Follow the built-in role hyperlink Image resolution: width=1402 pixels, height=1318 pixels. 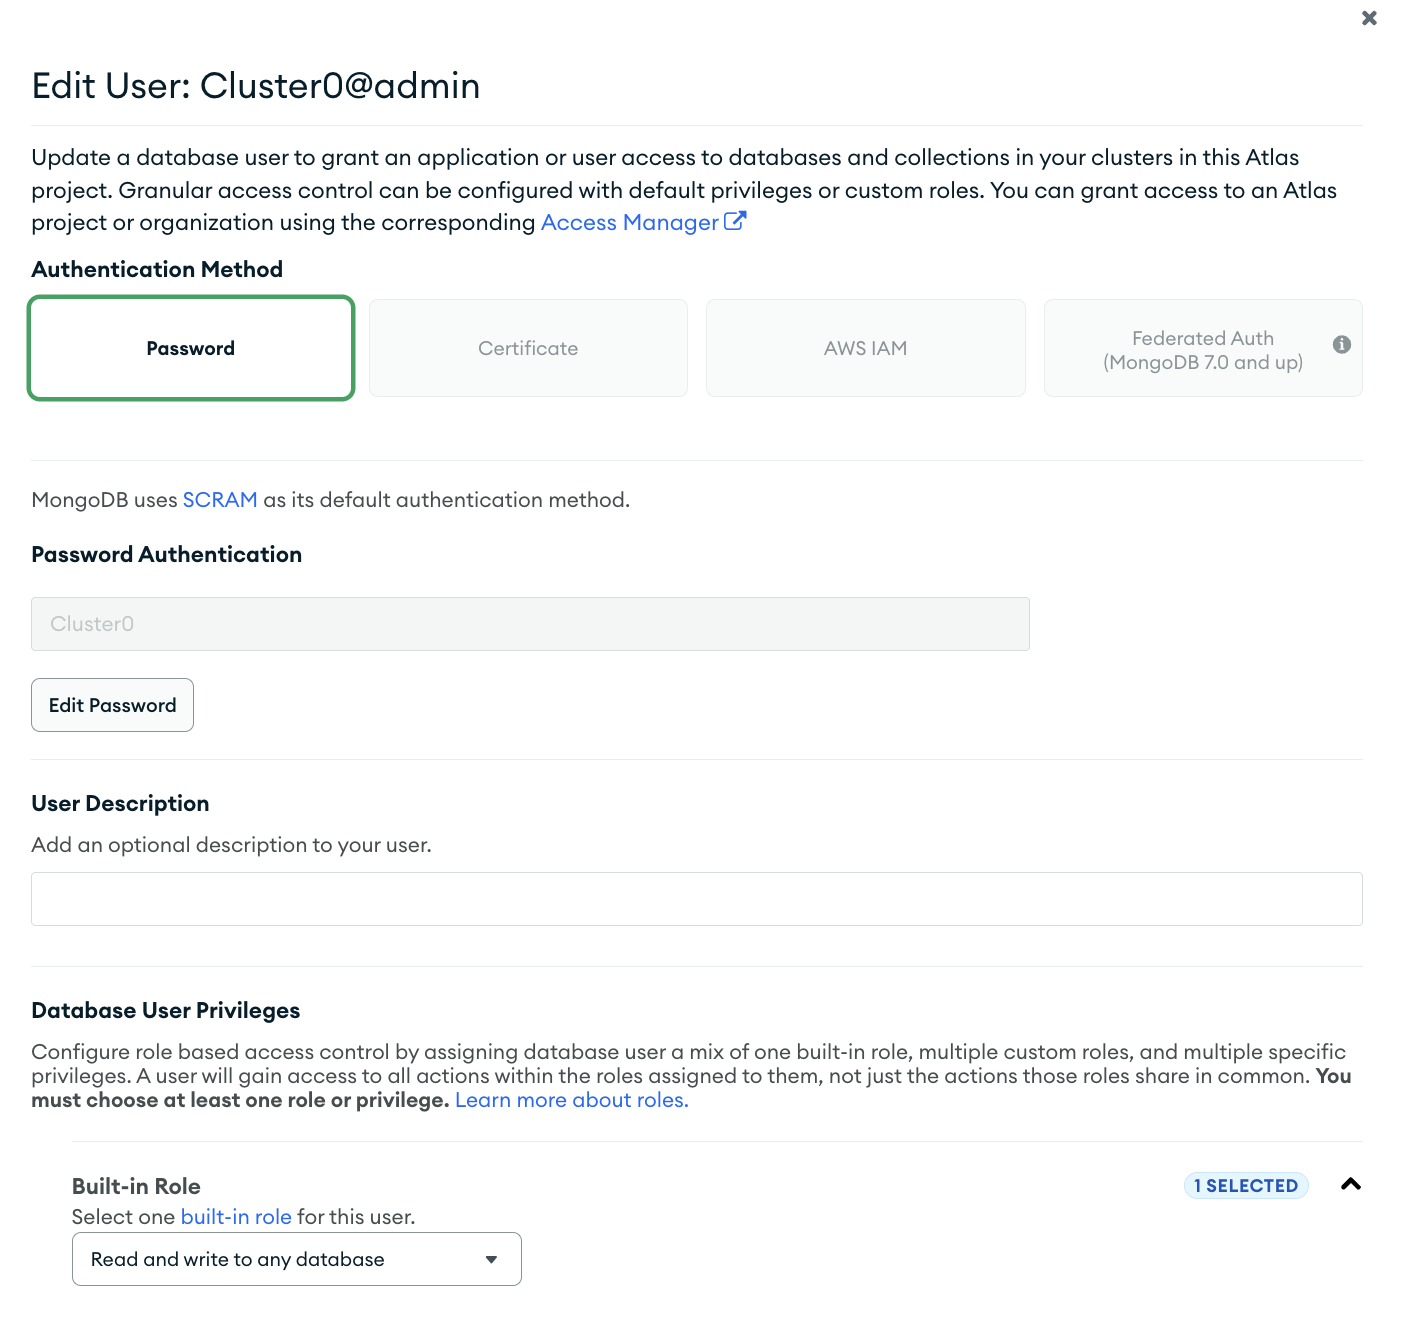click(x=236, y=1217)
